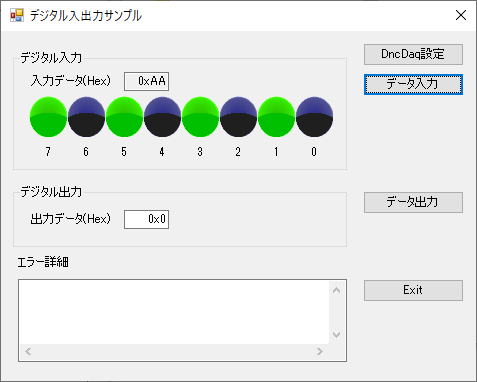Image resolution: width=477 pixels, height=382 pixels.
Task: Click the green LED indicator for bit 5
Action: click(x=124, y=117)
